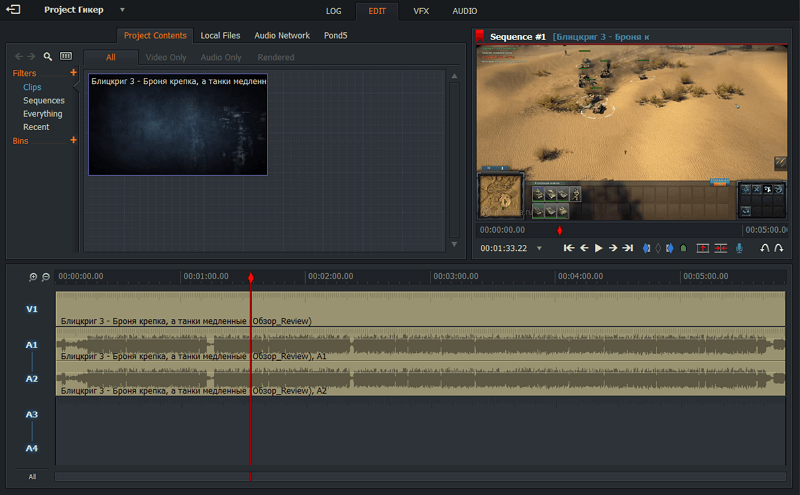Screen dimensions: 800x495
Task: Jump to the previous cut in viewer
Action: (x=569, y=248)
